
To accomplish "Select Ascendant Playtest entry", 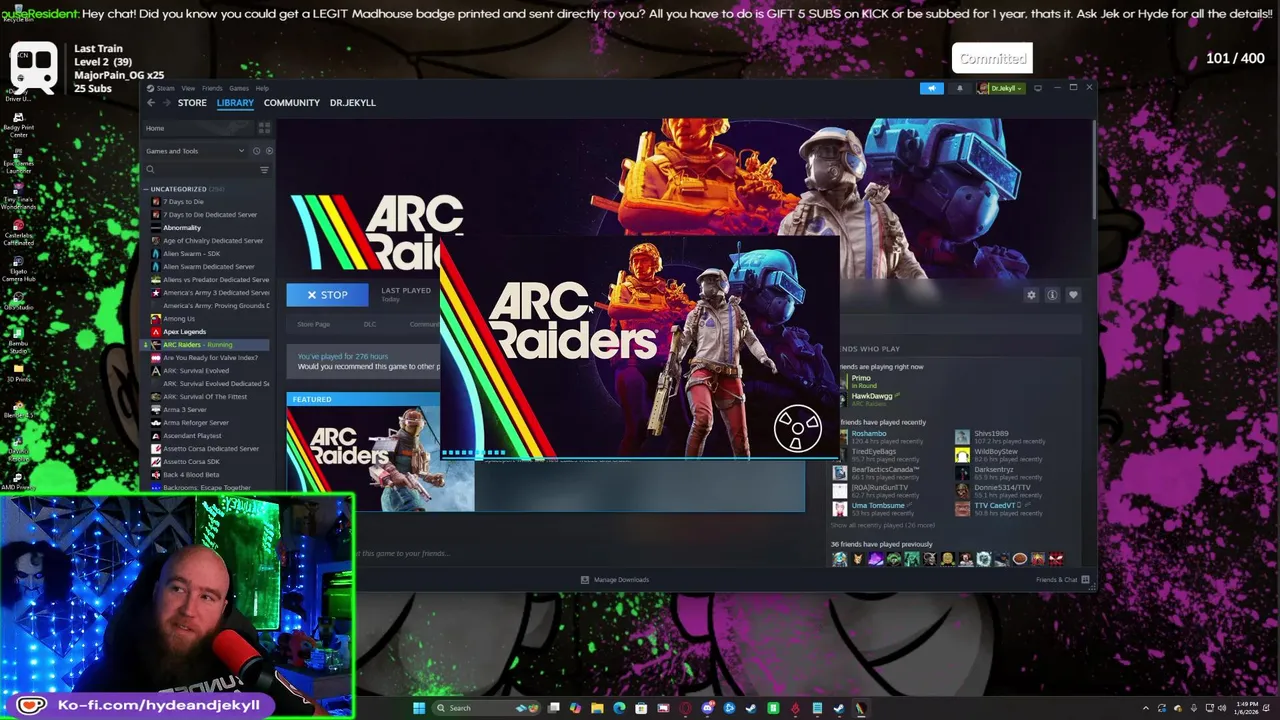I will tap(192, 436).
